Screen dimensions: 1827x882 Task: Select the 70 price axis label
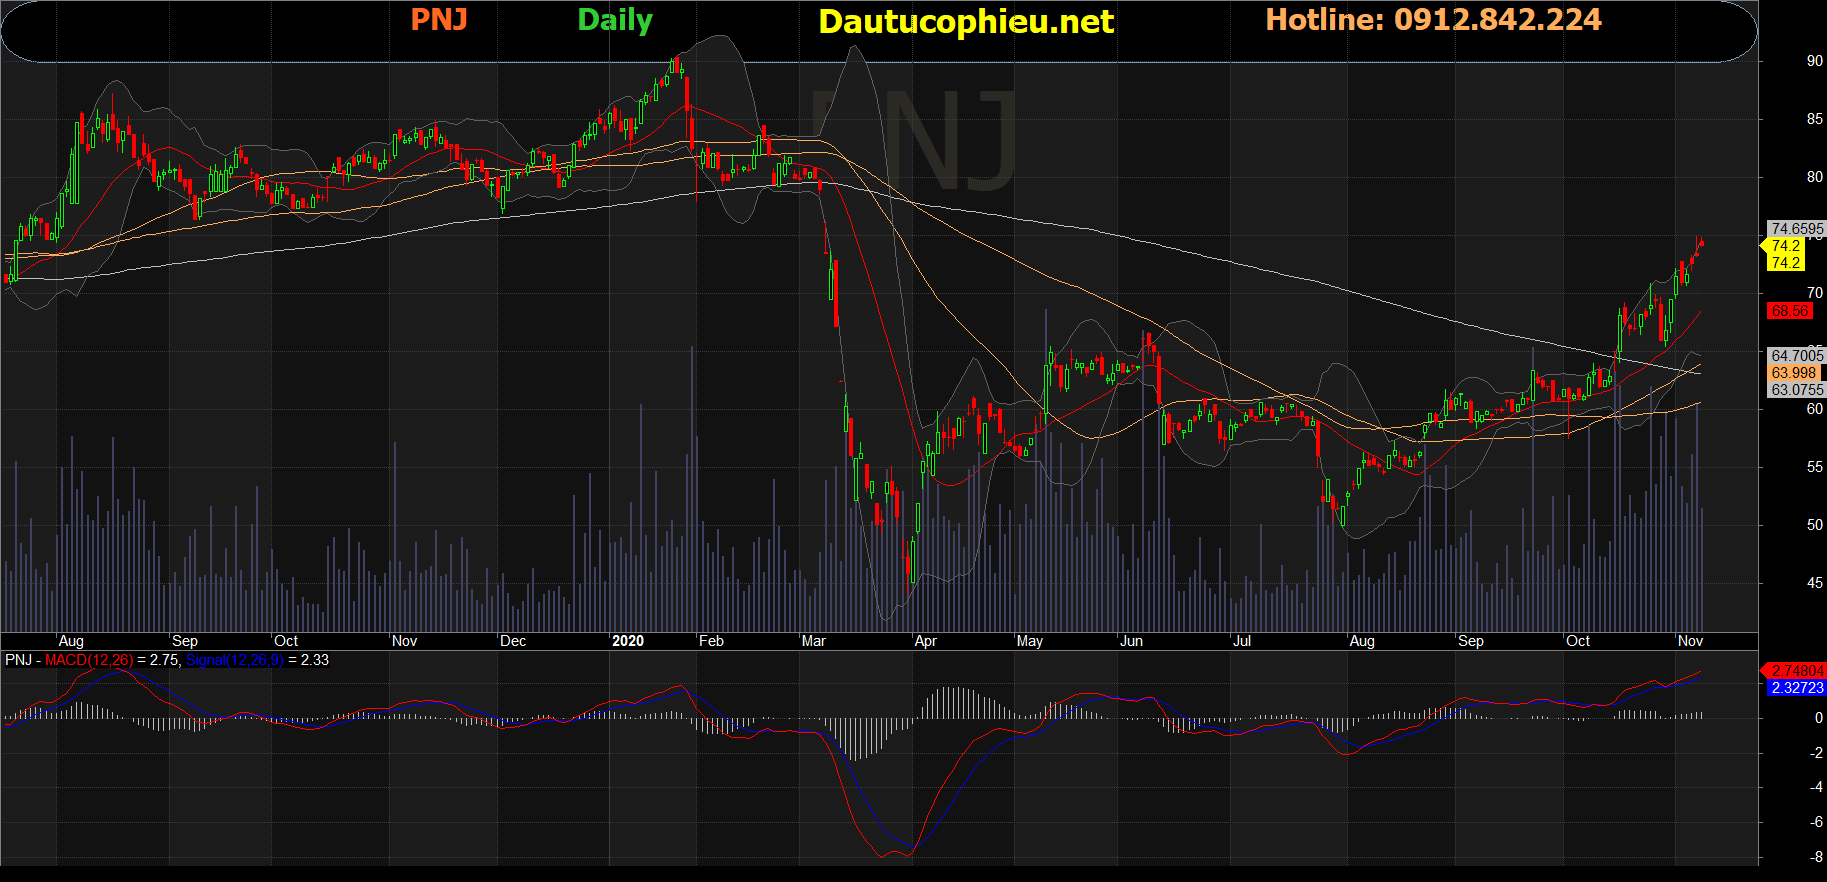tap(1814, 293)
